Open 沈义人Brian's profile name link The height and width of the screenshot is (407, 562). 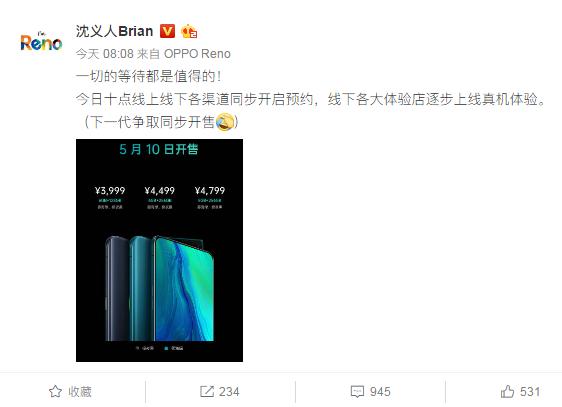tap(114, 31)
